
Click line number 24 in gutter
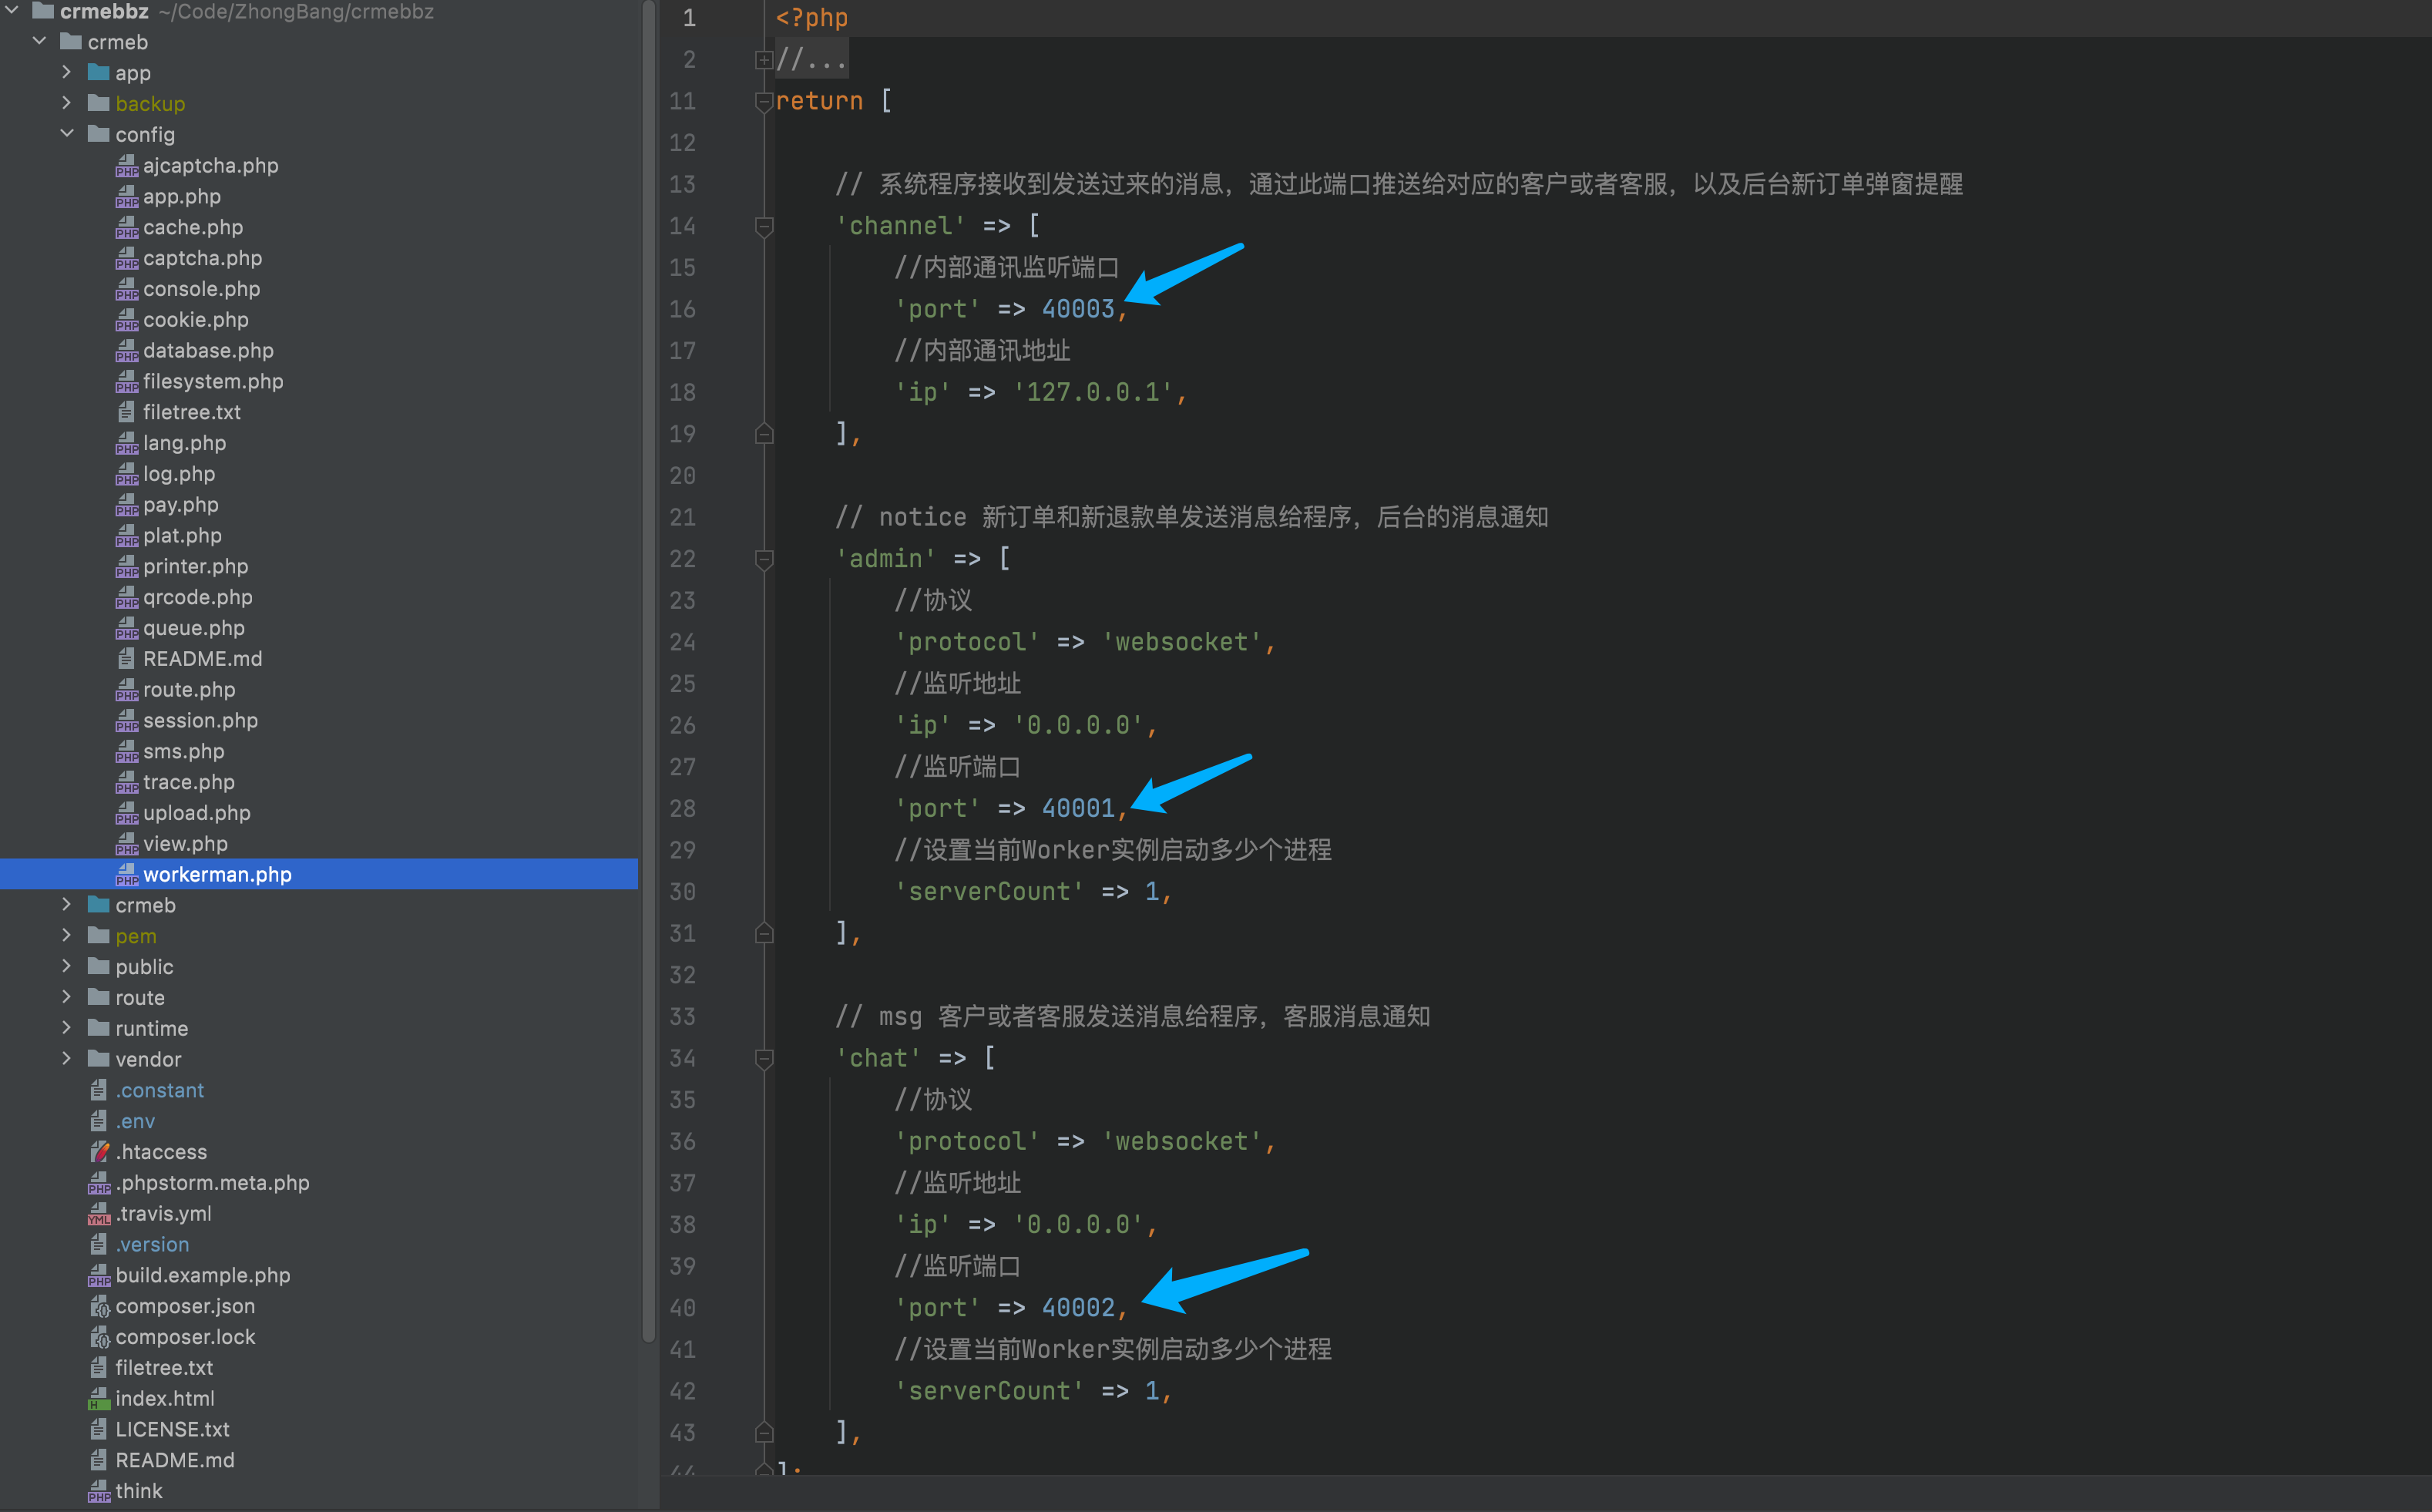click(682, 642)
